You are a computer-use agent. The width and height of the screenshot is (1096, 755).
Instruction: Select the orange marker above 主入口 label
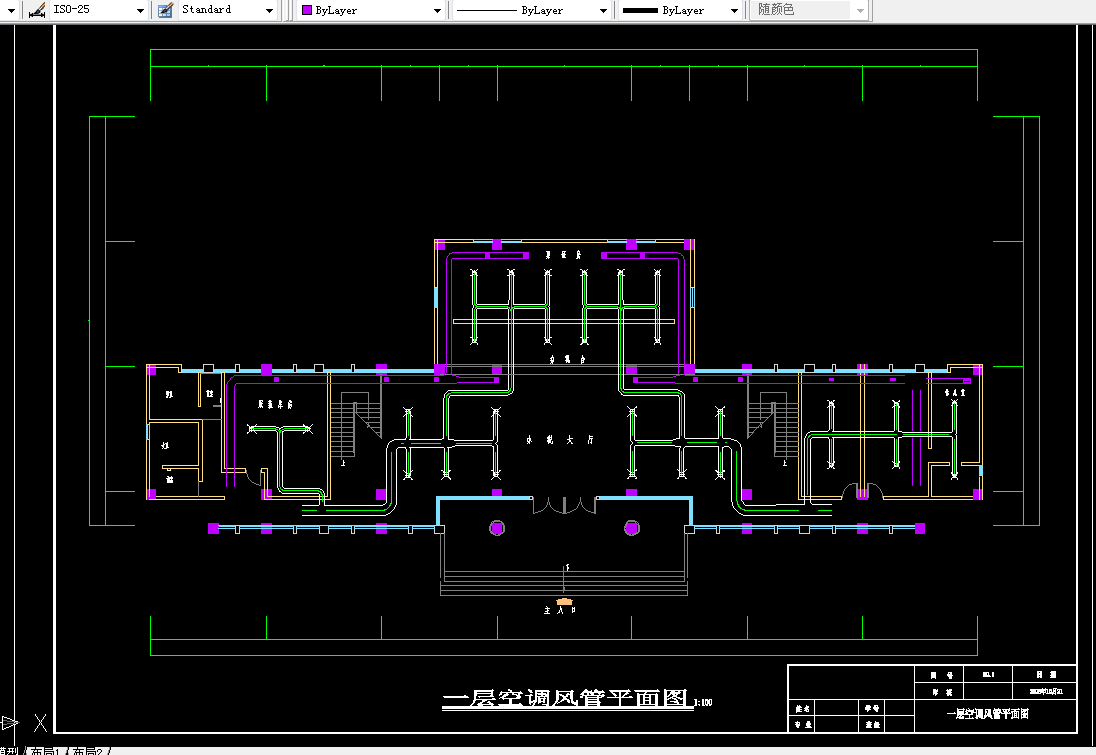(565, 601)
